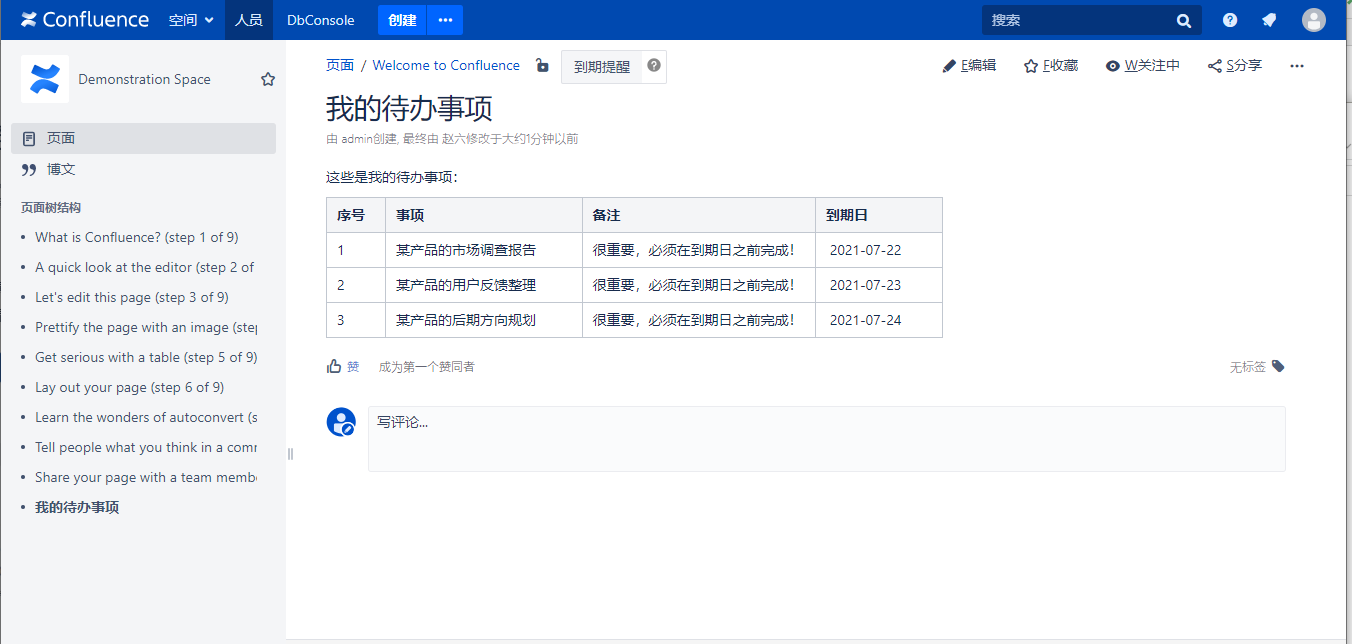Open the page actions ellipsis menu
Image resolution: width=1352 pixels, height=644 pixels.
click(x=1297, y=66)
